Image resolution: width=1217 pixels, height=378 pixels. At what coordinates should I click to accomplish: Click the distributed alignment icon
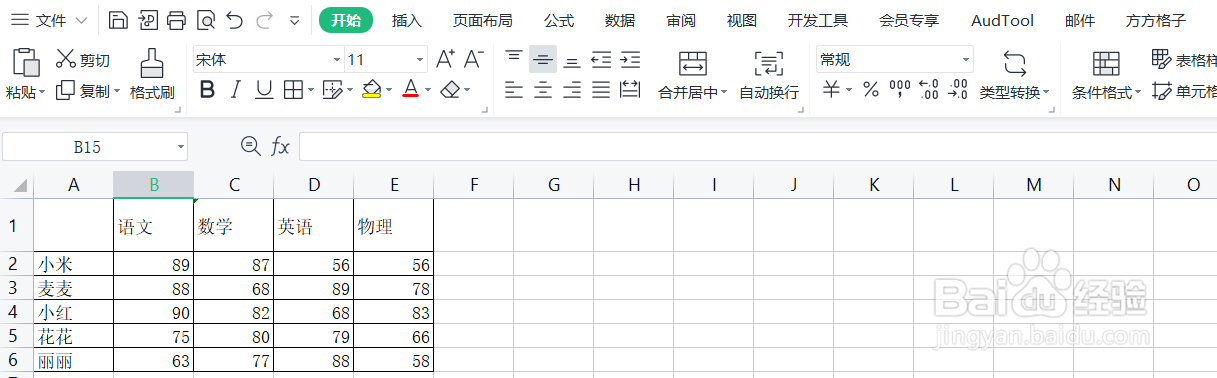(x=630, y=91)
